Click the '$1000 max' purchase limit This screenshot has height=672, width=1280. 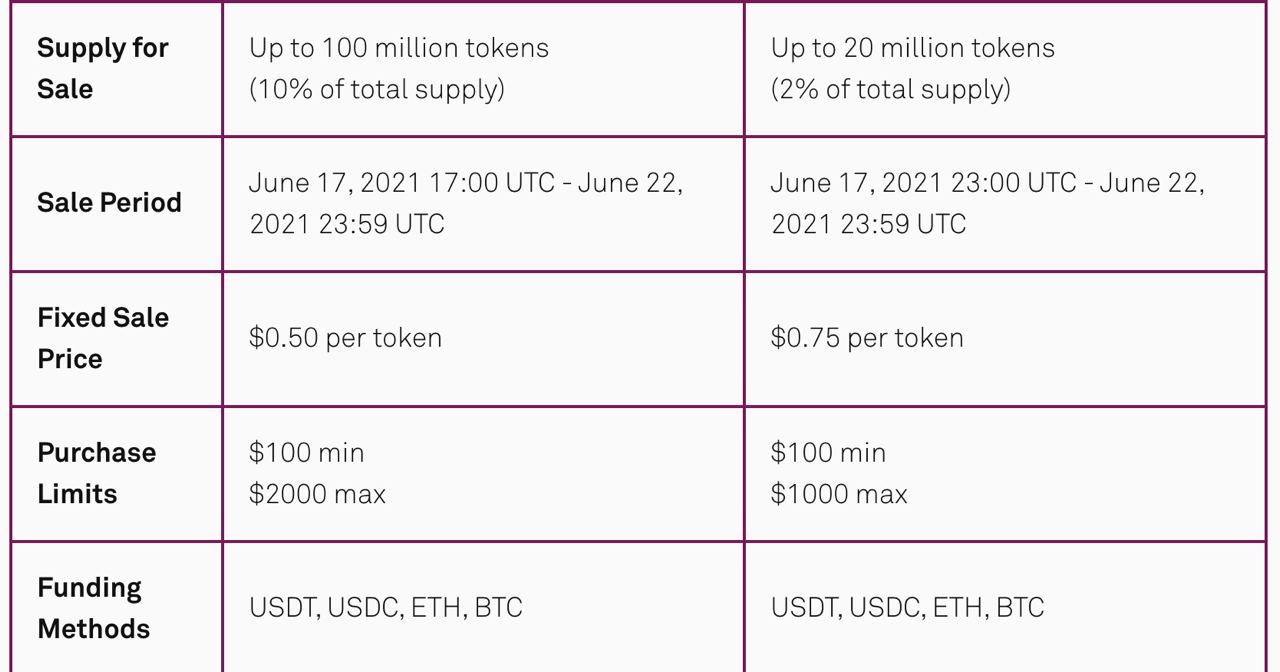click(839, 494)
